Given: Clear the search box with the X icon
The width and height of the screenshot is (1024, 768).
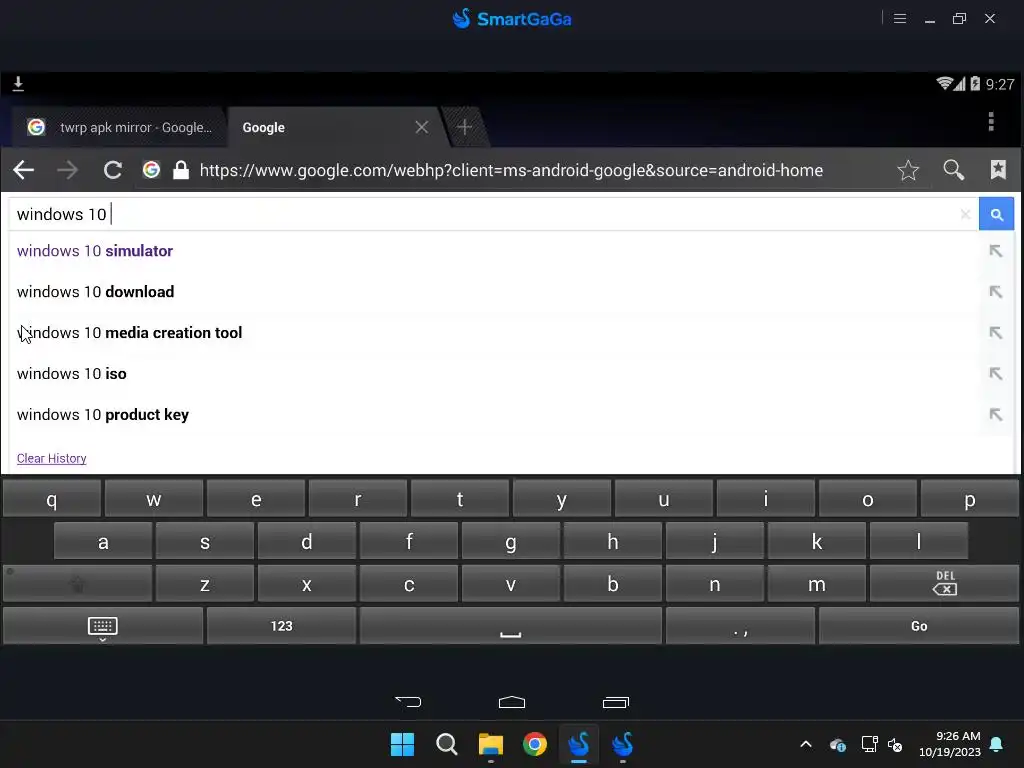Looking at the screenshot, I should 965,214.
